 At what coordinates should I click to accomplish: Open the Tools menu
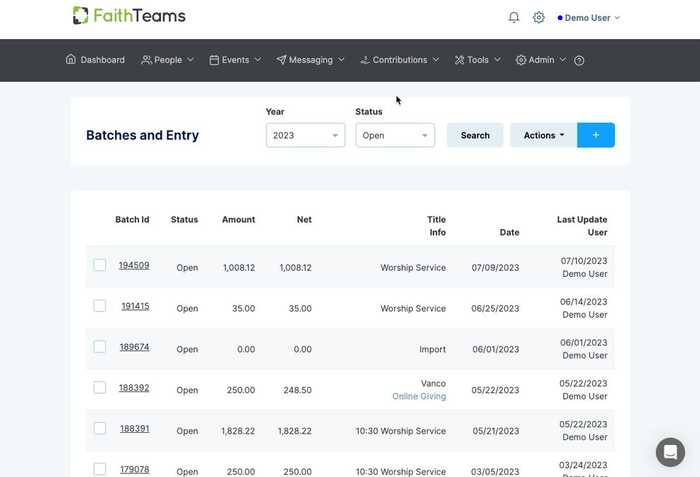478,60
